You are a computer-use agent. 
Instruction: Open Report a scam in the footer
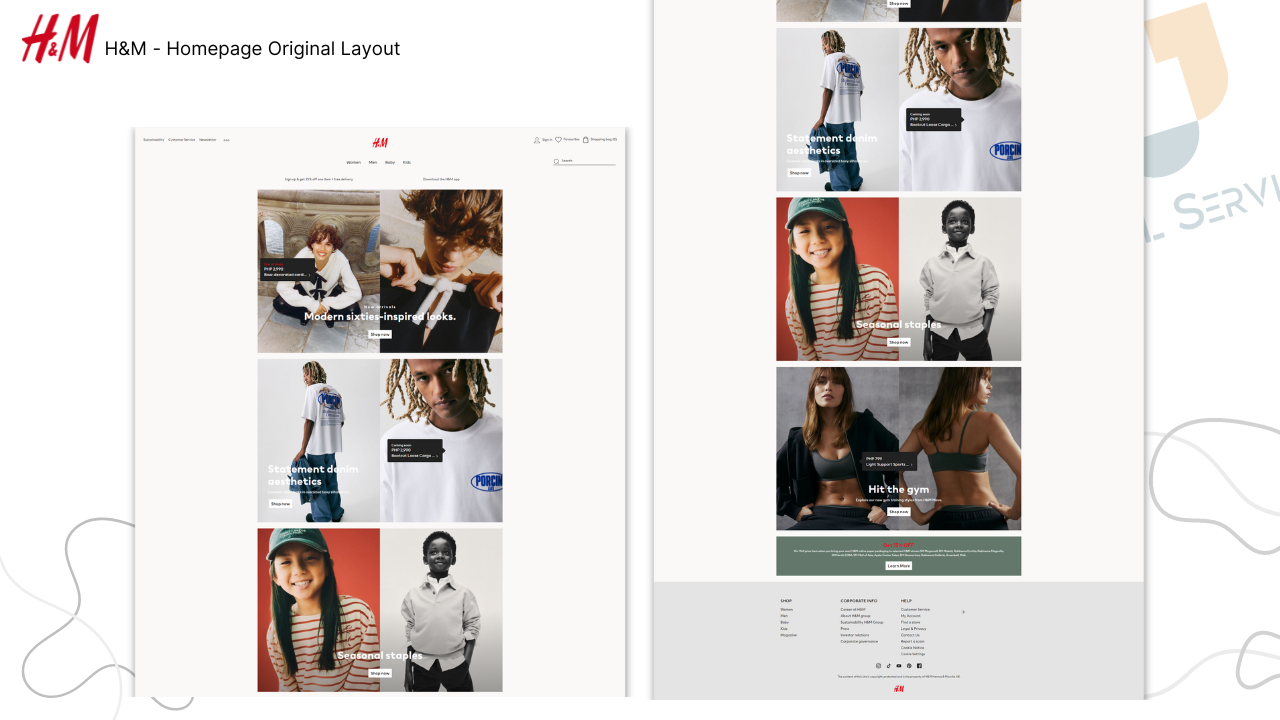[913, 642]
